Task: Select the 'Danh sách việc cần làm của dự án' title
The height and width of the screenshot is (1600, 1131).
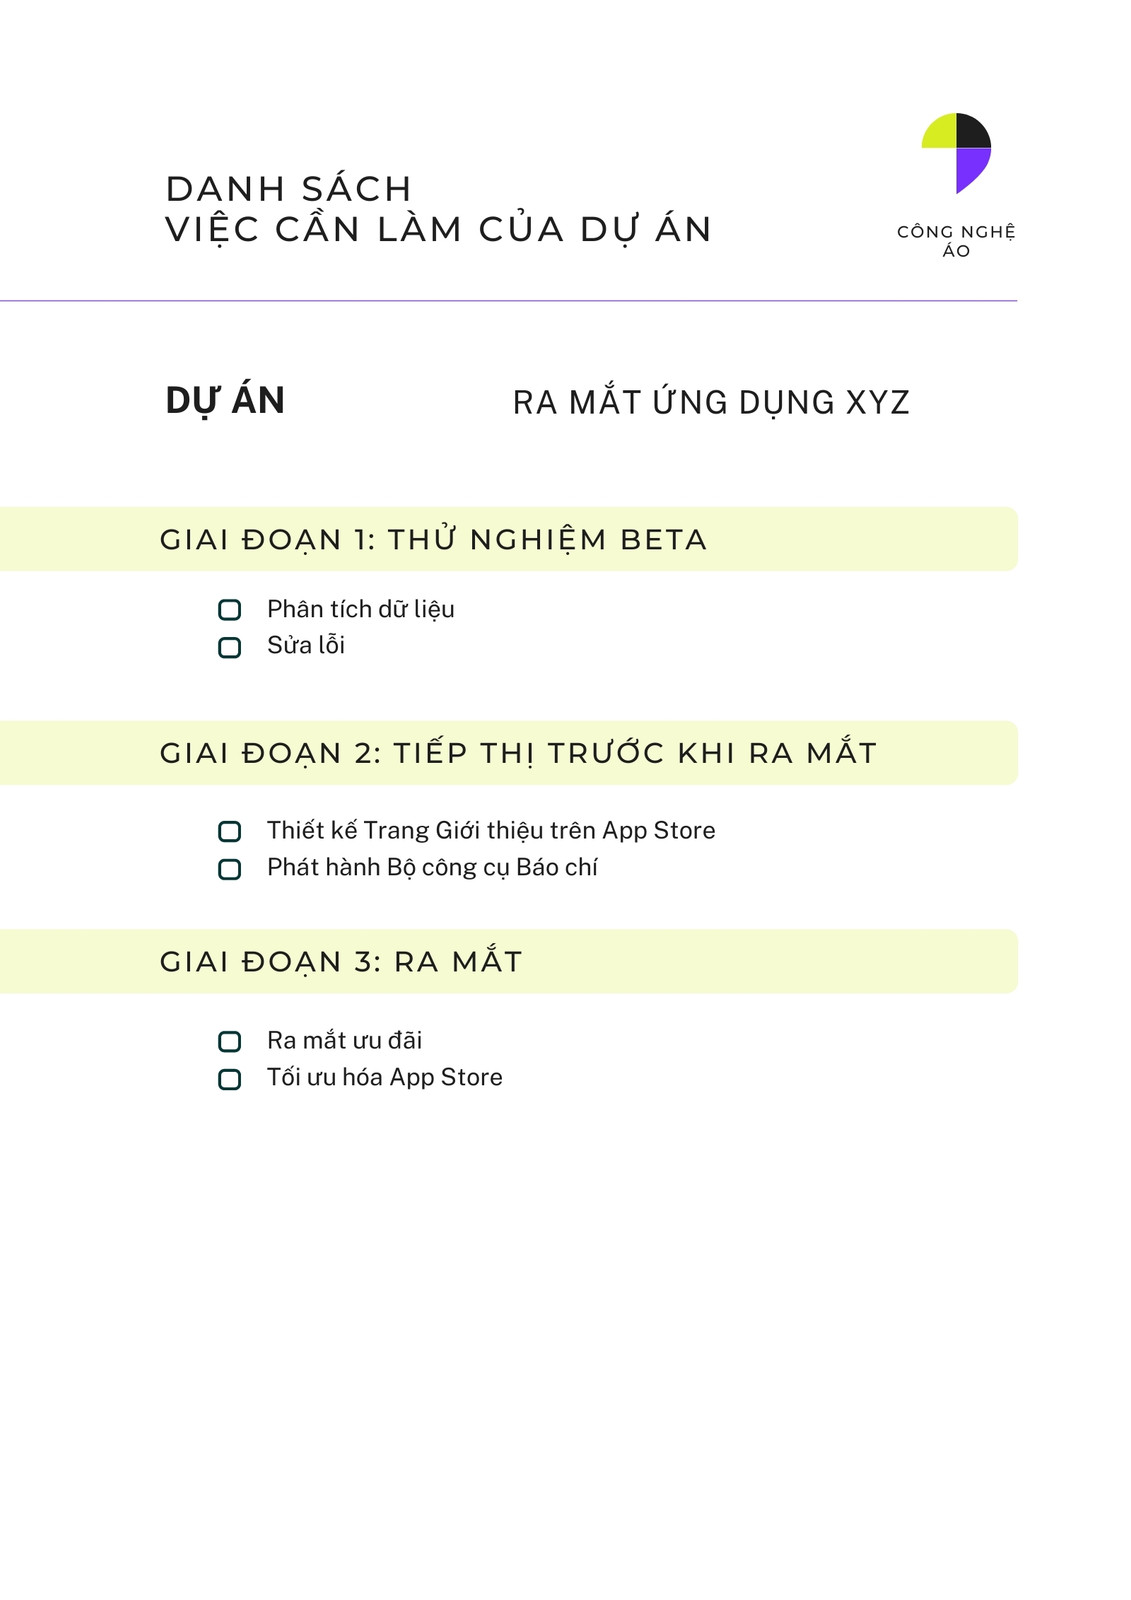Action: point(438,209)
